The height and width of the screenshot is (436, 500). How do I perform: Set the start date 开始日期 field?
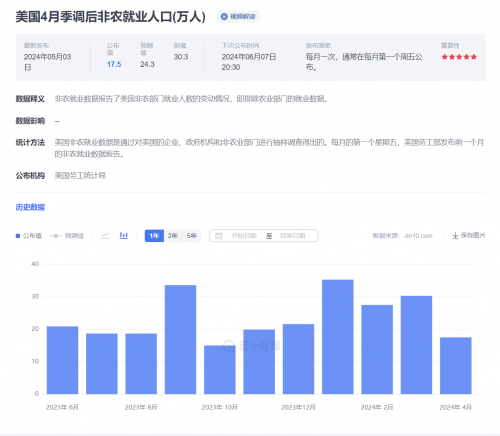point(244,236)
